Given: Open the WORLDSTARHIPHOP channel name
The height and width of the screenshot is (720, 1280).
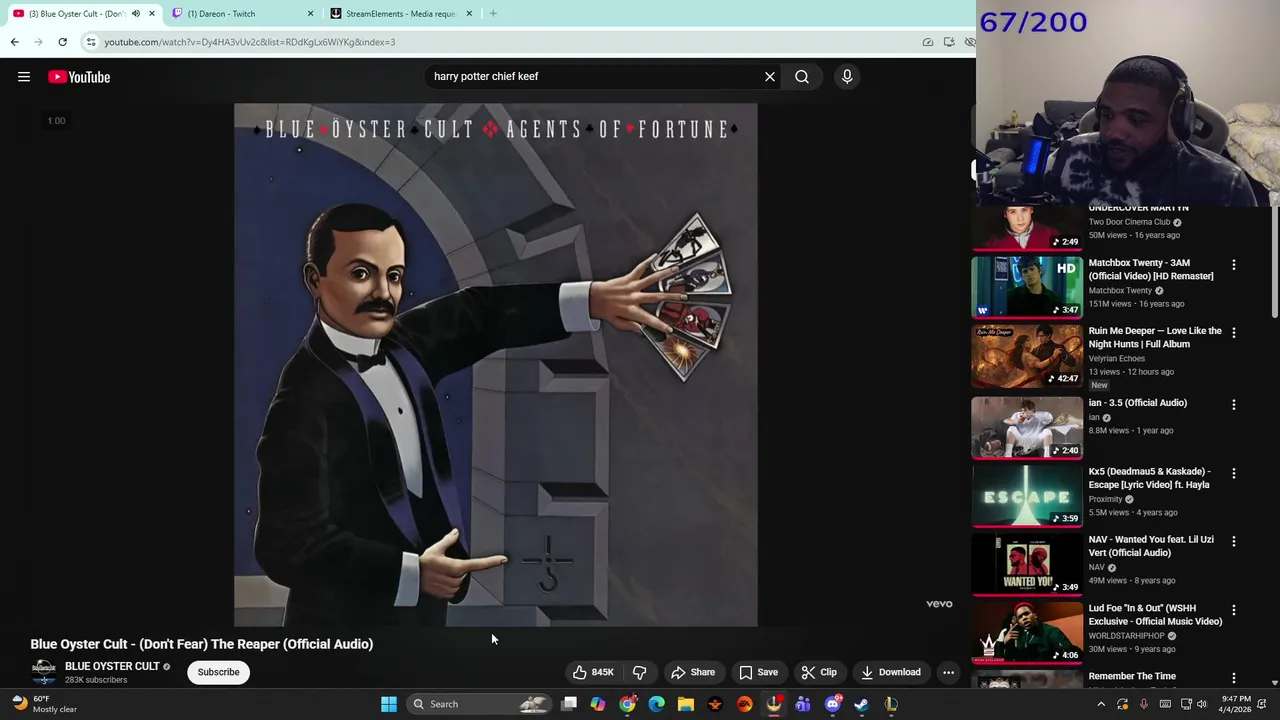Looking at the screenshot, I should (1126, 636).
